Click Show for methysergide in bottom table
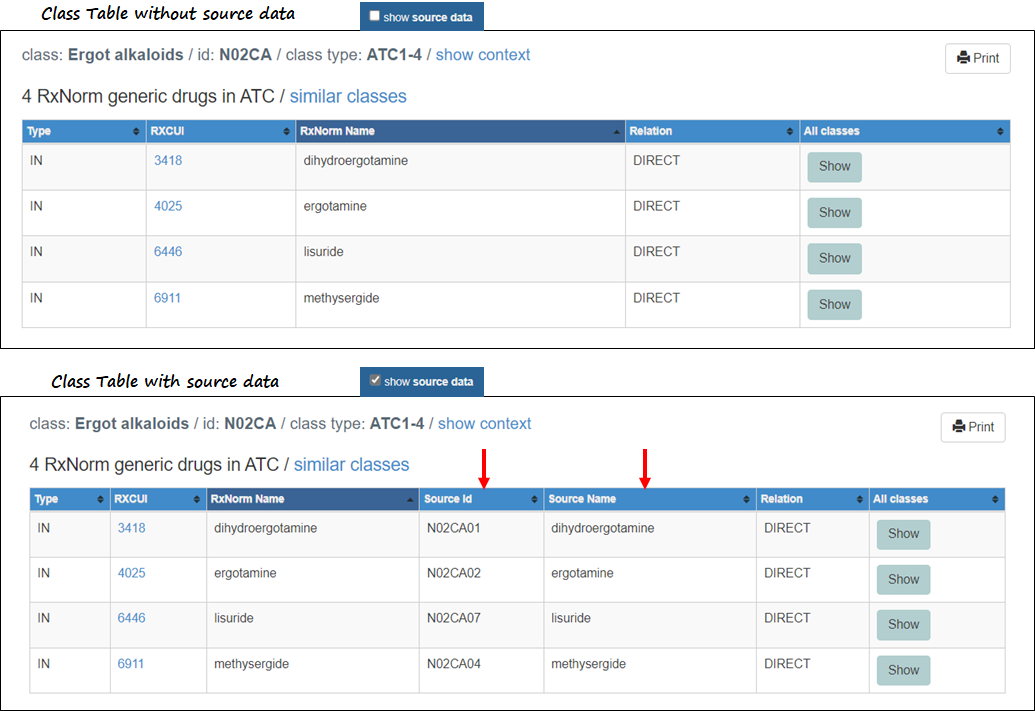The width and height of the screenshot is (1035, 711). tap(903, 670)
